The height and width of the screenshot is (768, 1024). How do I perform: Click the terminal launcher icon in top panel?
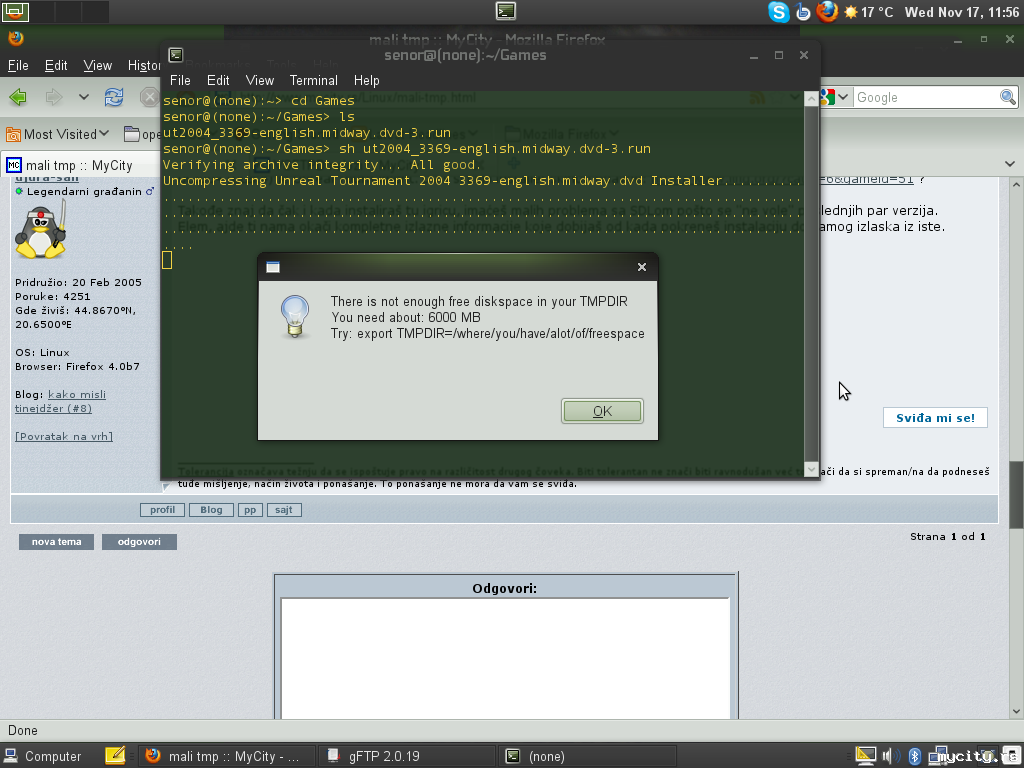505,10
